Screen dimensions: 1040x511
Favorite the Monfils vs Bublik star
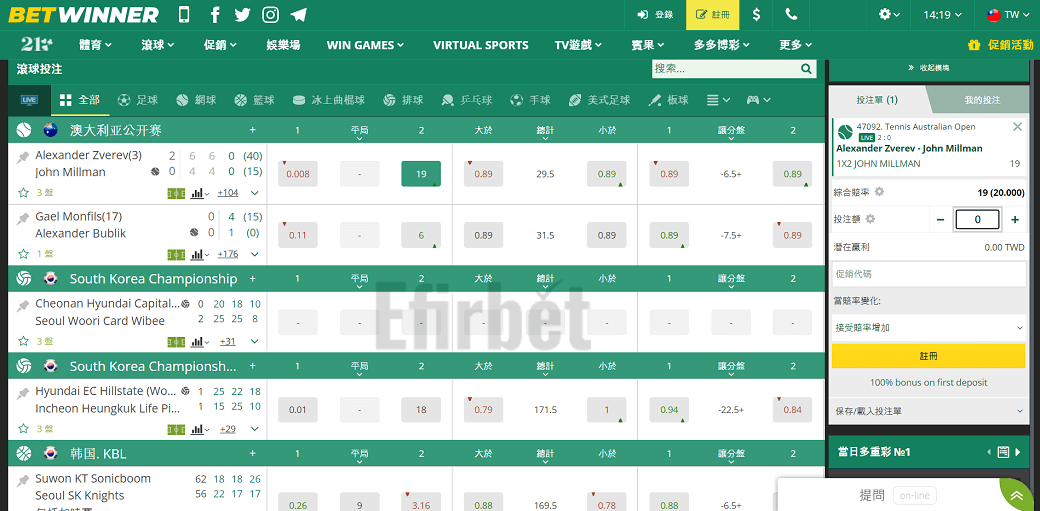pos(23,254)
